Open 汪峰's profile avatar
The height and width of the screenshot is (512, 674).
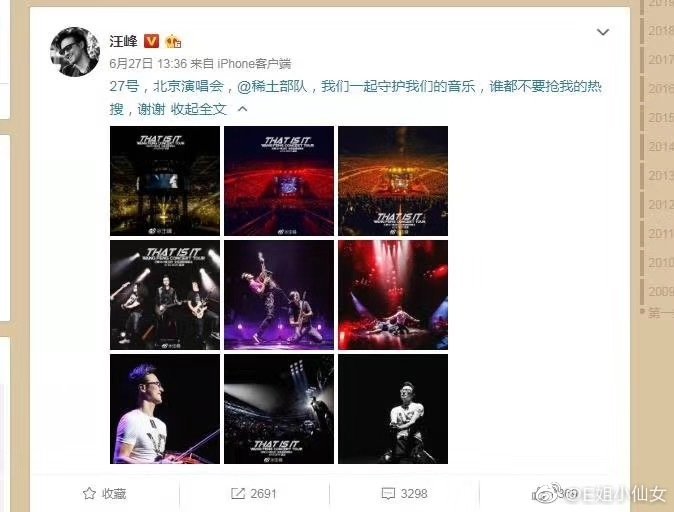tap(75, 52)
